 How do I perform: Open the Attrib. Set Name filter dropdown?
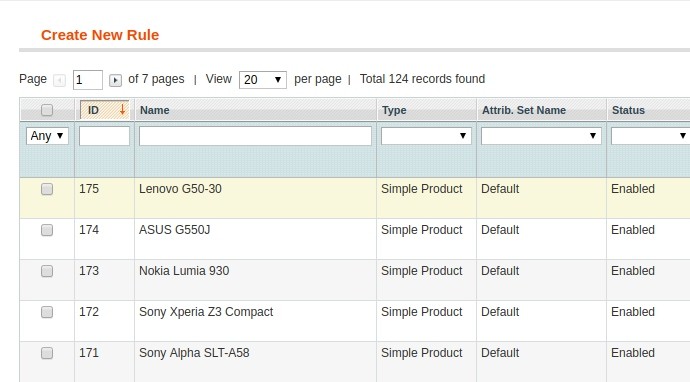[541, 136]
